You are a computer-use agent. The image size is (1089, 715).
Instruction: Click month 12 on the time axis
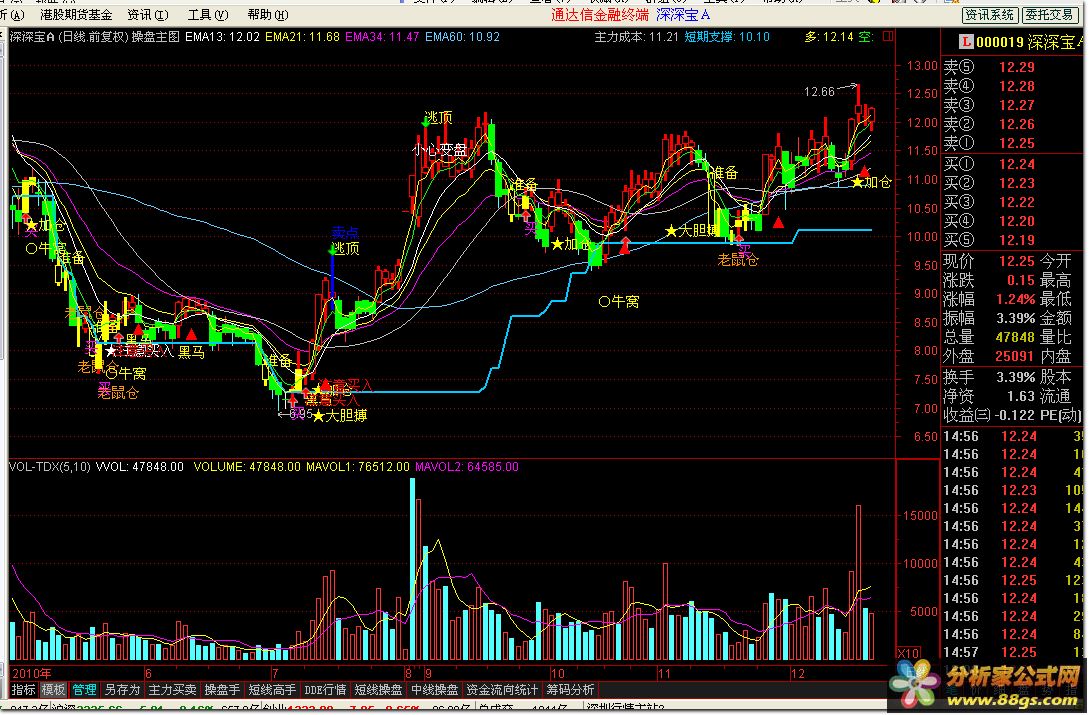coord(797,673)
